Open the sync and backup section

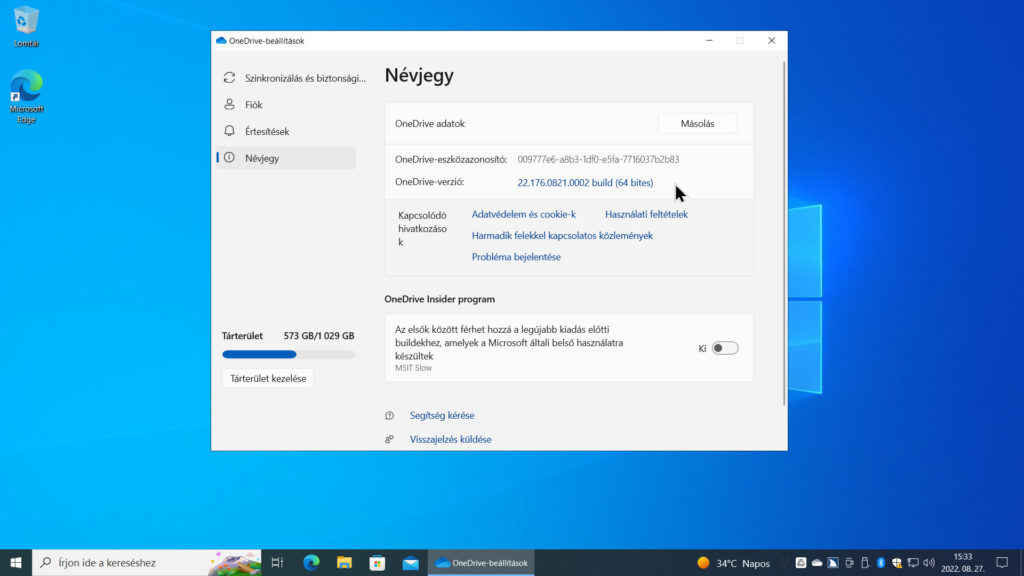[286, 78]
